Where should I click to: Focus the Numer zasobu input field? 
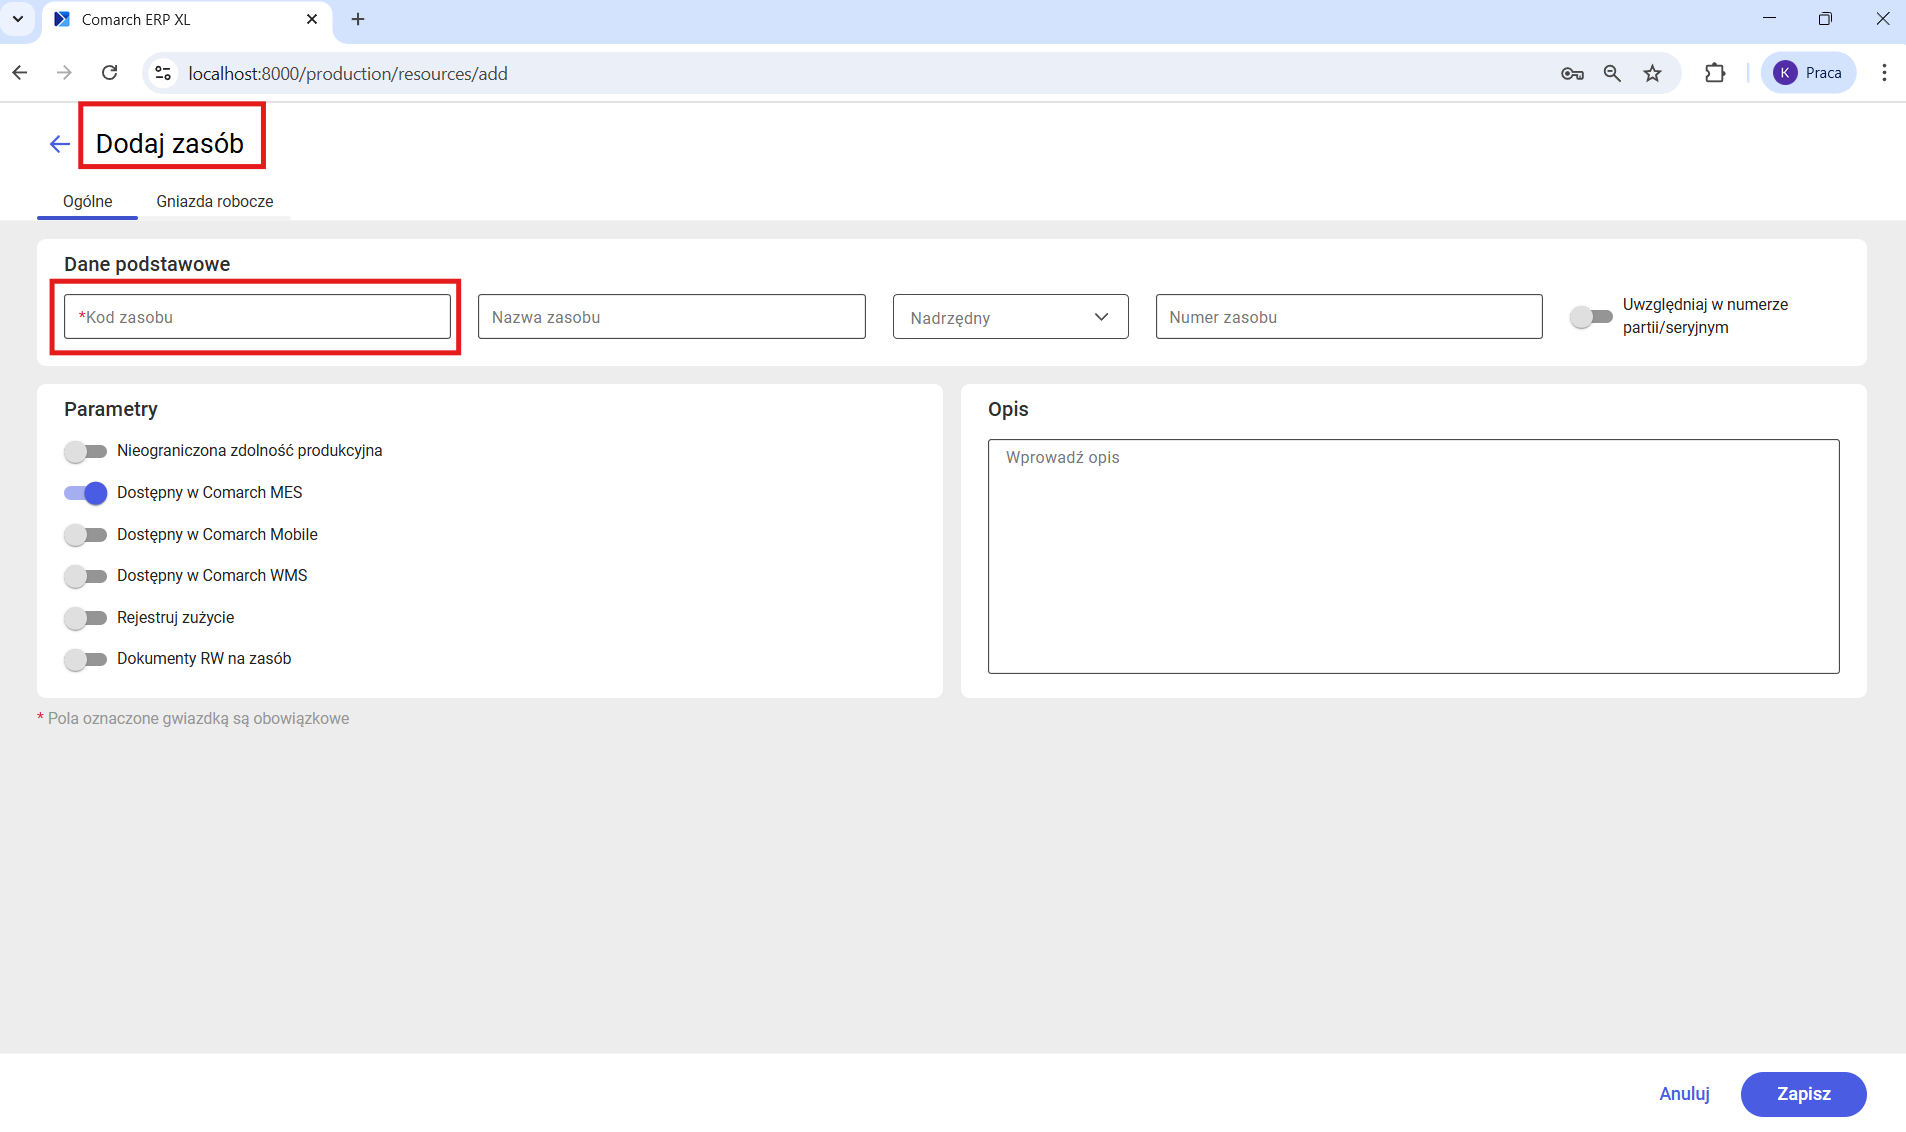(1349, 317)
